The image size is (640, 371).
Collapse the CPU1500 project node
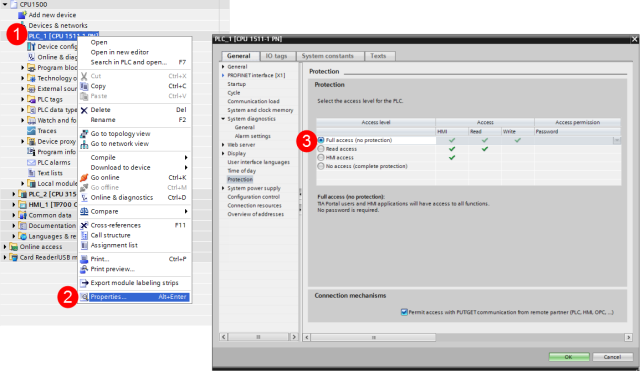(x=5, y=4)
